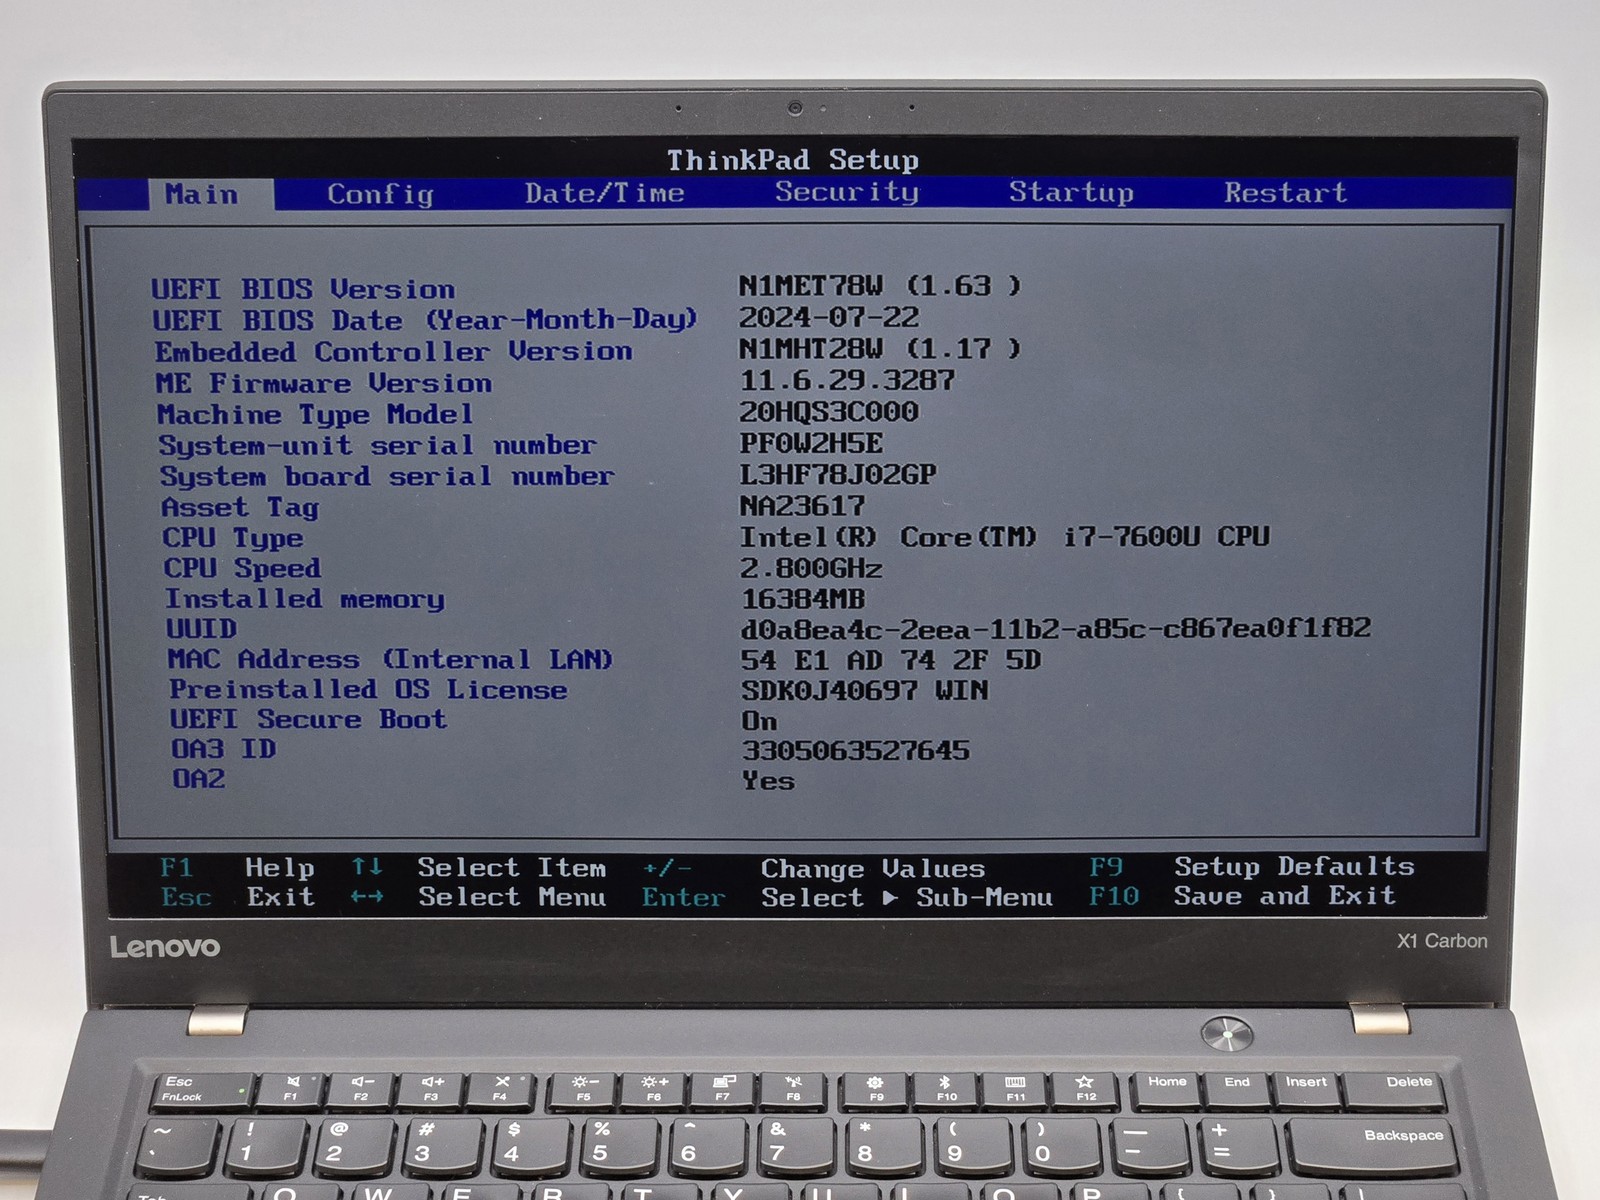Select Secure Boot value On
This screenshot has width=1600, height=1200.
pyautogui.click(x=759, y=721)
